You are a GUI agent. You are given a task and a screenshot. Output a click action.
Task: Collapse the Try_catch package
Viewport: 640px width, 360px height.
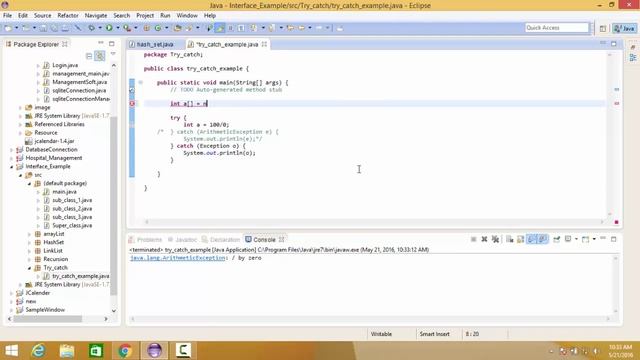click(x=29, y=268)
